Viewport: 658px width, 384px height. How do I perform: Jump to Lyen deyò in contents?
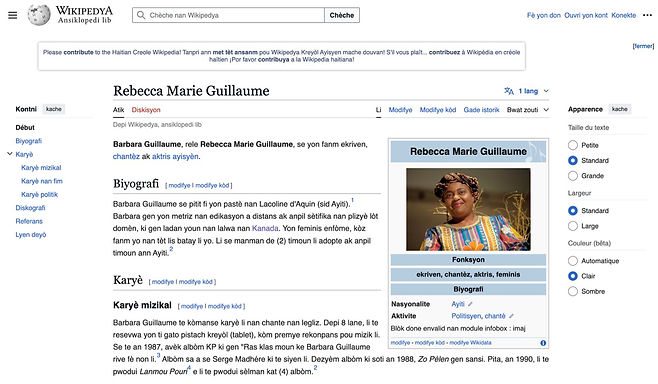point(31,235)
